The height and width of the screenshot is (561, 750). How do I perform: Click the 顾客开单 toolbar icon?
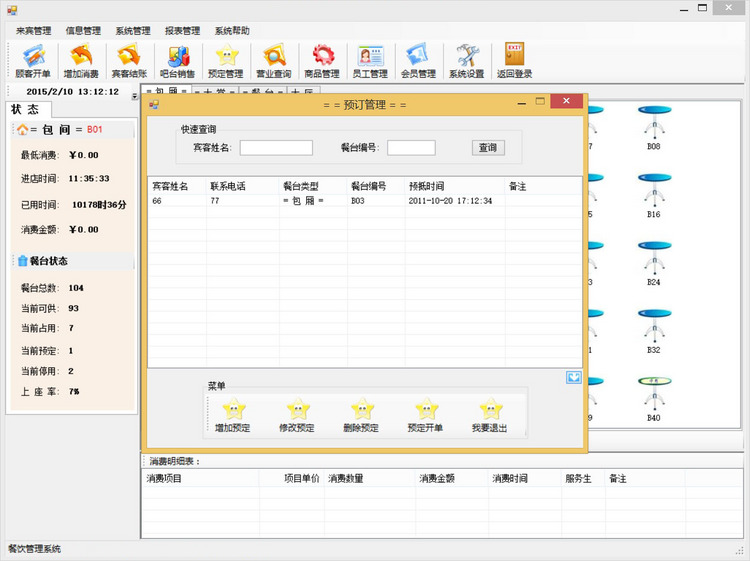coord(33,60)
